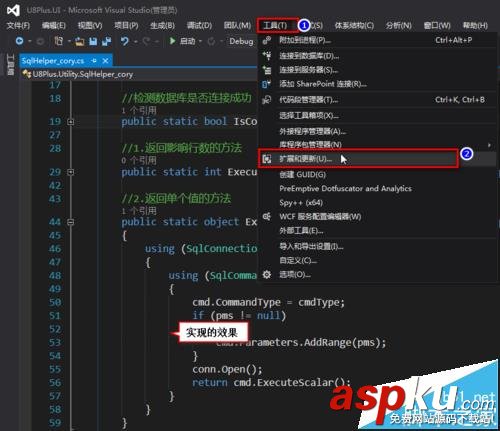Click the '0 个引用' link above Execu
Viewport: 500px width, 431px height.
[x=139, y=160]
